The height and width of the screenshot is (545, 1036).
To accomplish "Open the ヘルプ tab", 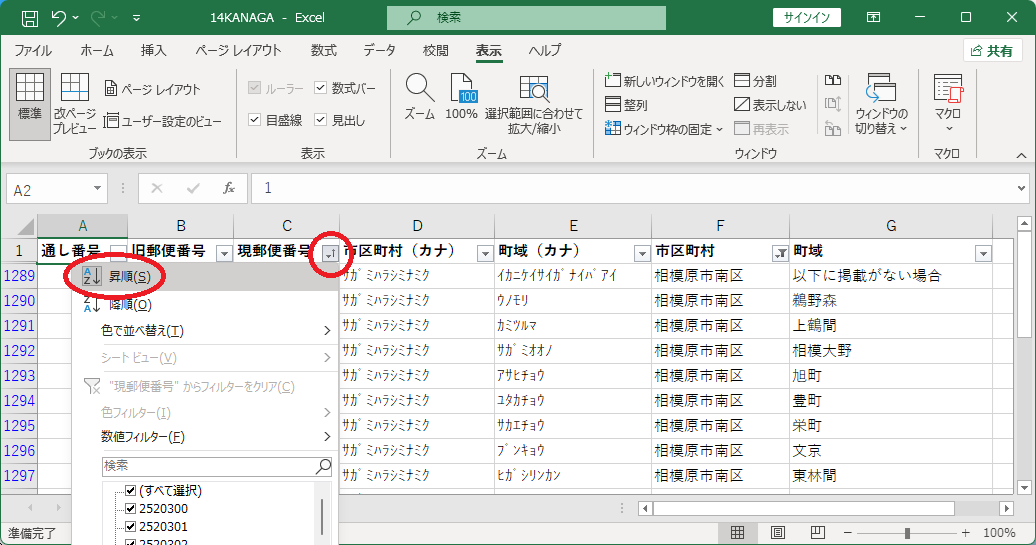I will point(545,50).
